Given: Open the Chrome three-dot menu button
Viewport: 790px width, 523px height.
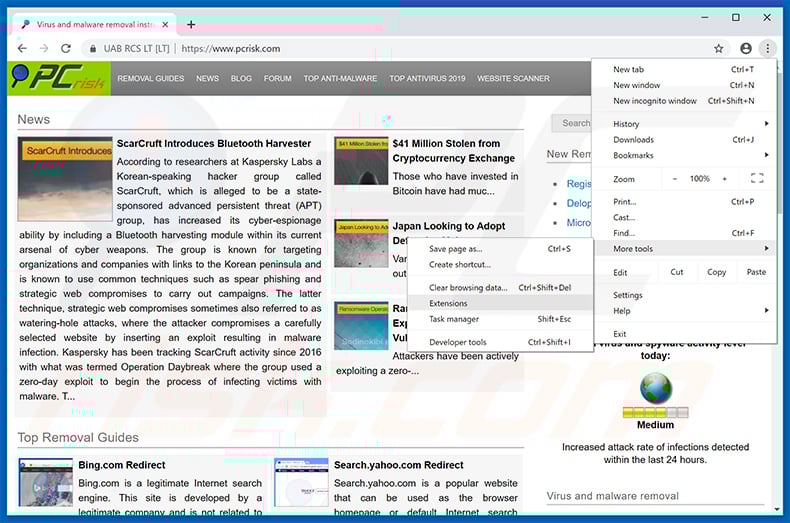Looking at the screenshot, I should (x=767, y=48).
